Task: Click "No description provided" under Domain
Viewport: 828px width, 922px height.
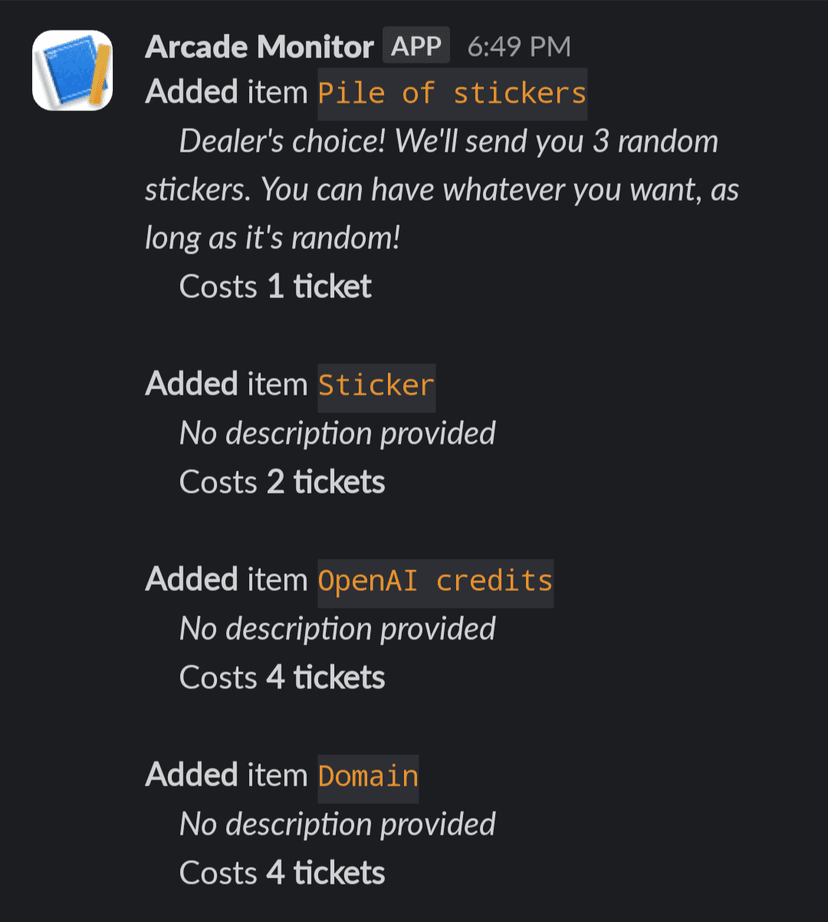Action: 337,825
